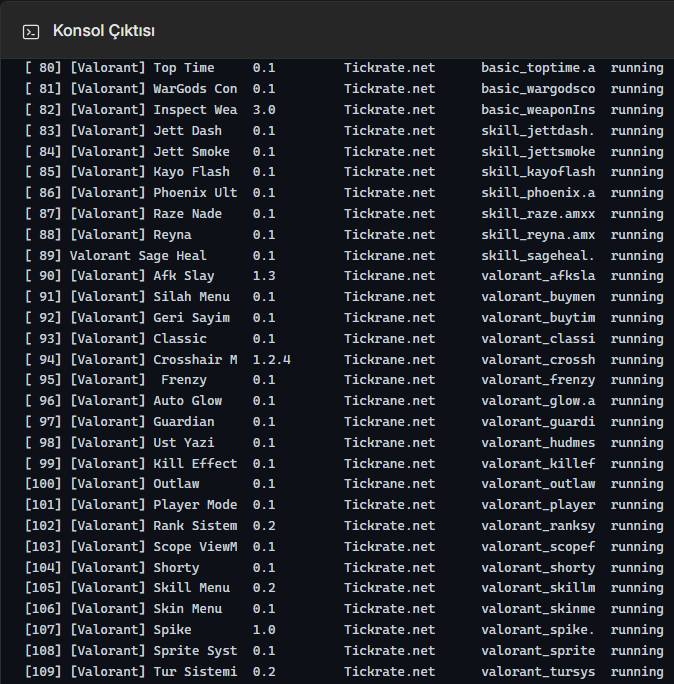
Task: Click row number [105]
Action: [43, 588]
